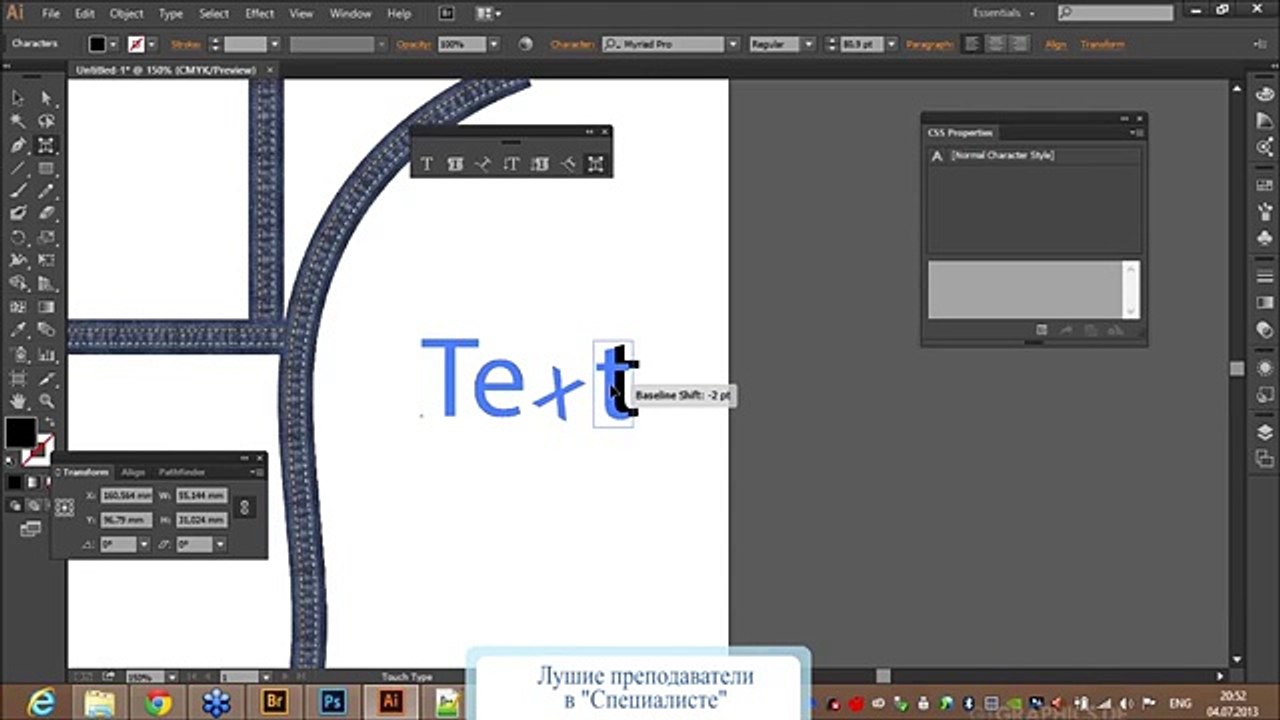This screenshot has height=720, width=1280.
Task: Toggle constrain width and height proportions
Action: pos(245,507)
